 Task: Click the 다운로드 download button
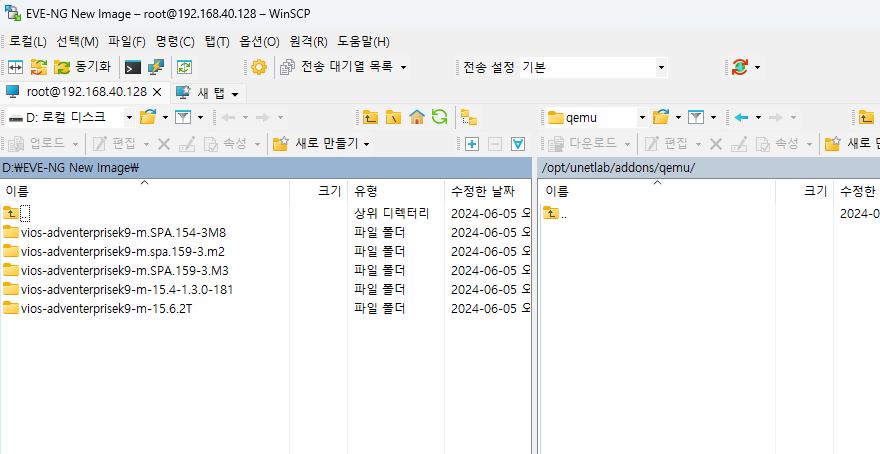click(583, 144)
